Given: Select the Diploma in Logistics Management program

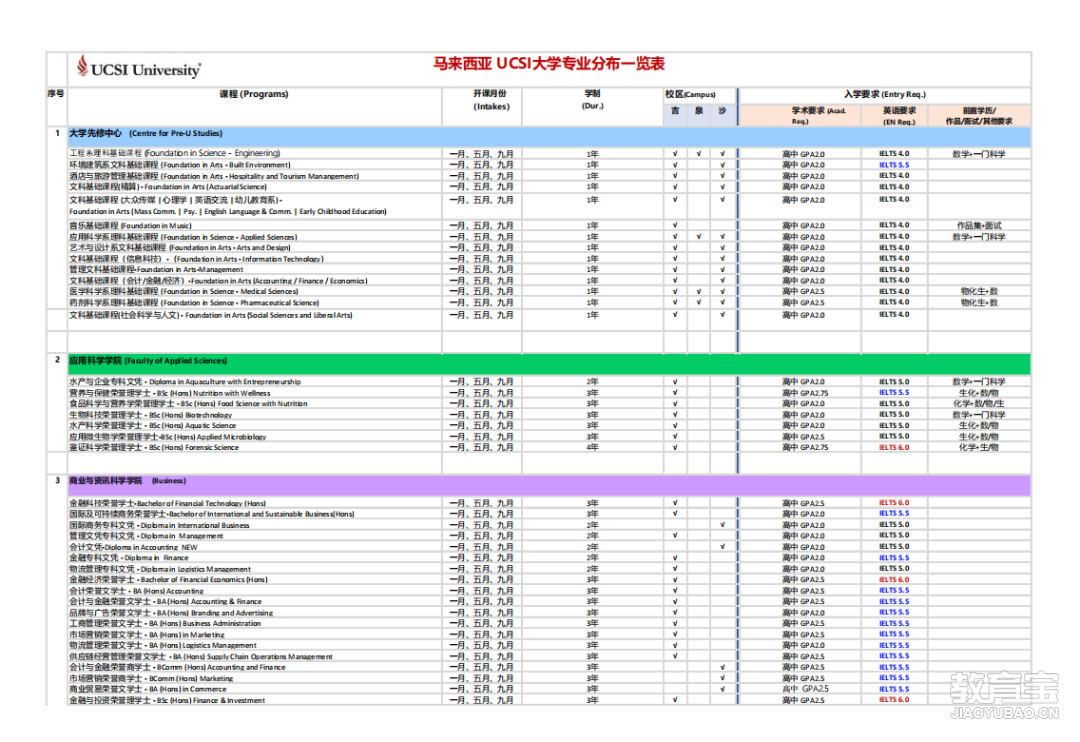Looking at the screenshot, I should click(x=160, y=569).
